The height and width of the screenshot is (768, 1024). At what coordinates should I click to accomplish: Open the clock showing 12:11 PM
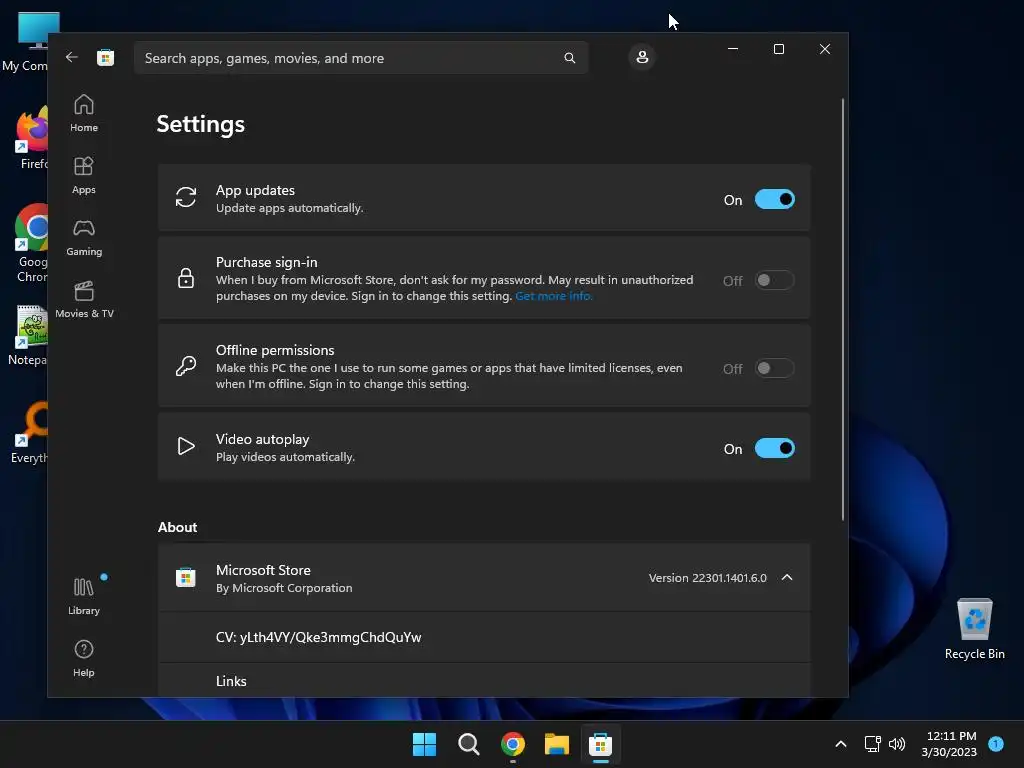pyautogui.click(x=950, y=744)
